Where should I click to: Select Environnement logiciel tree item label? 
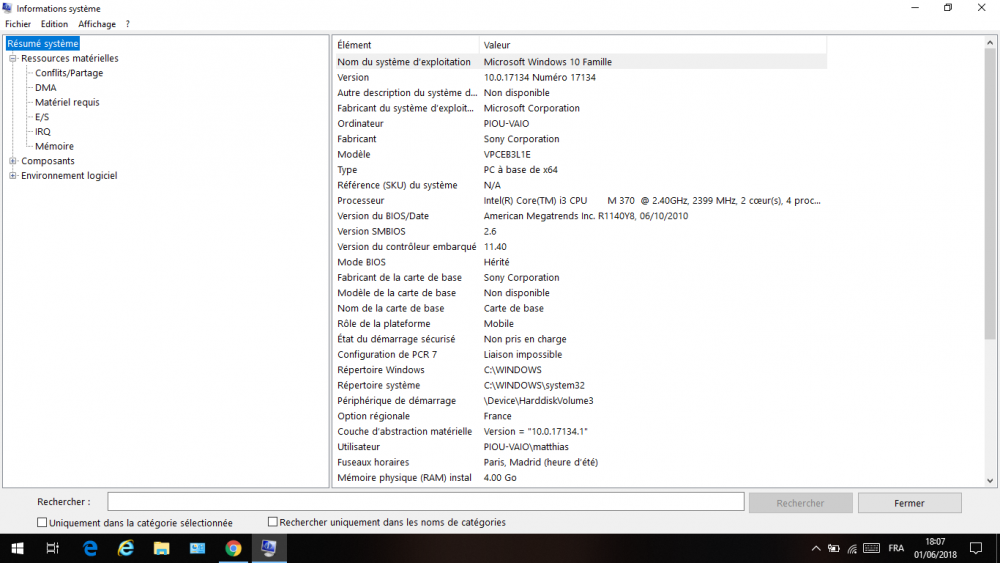point(69,175)
